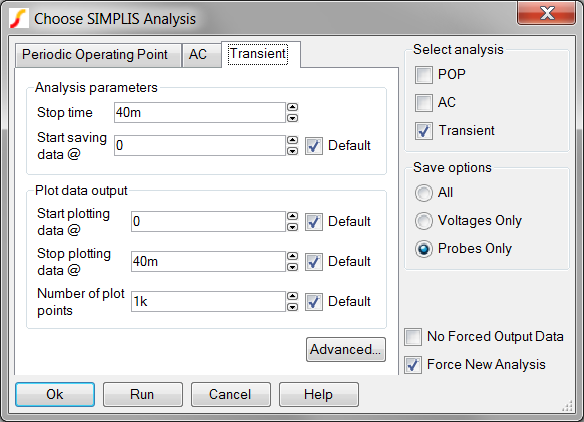Click the SIMPLIS logo icon in title bar
The width and height of the screenshot is (584, 422).
point(19,18)
